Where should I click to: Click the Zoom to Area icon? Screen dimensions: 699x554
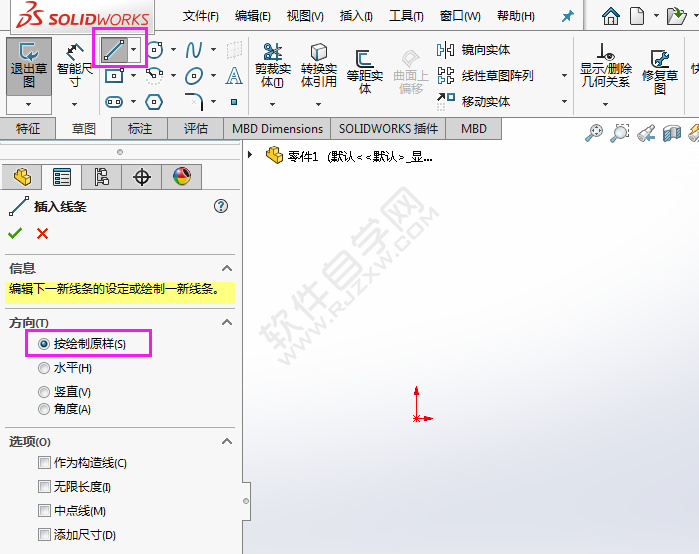tap(620, 133)
